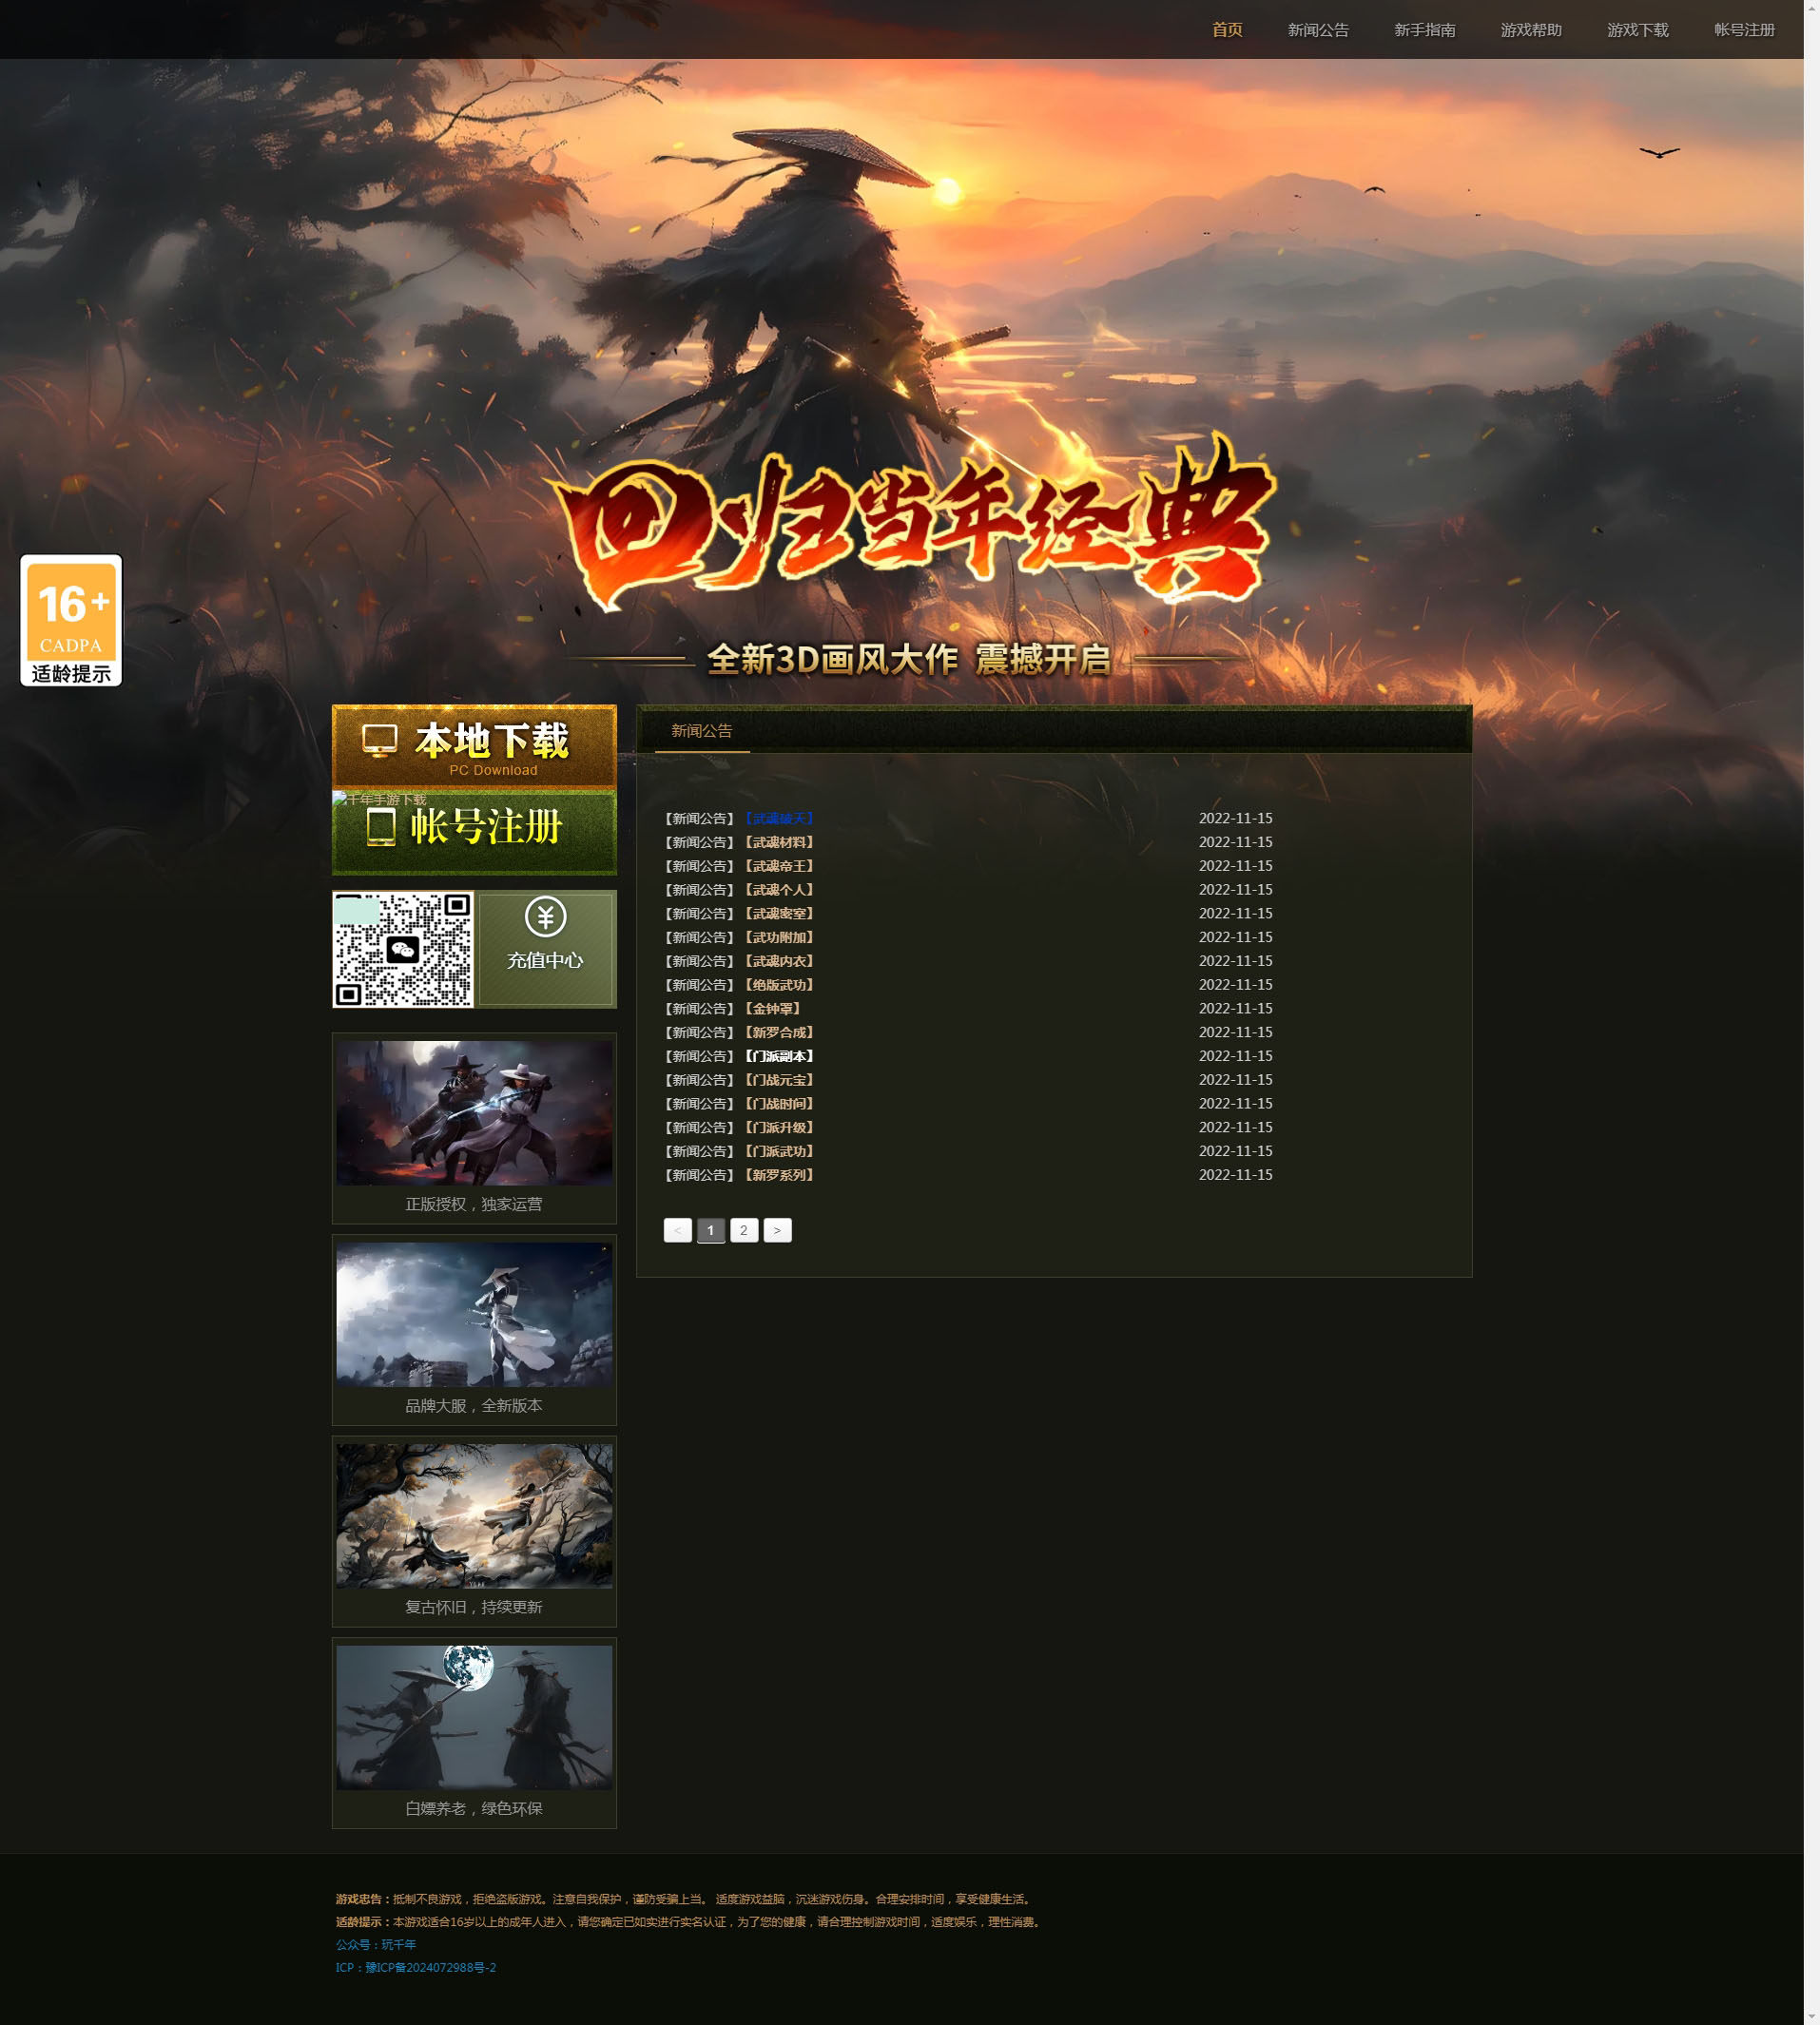Viewport: 1820px width, 2025px height.
Task: Open the ICP 豫ICP备2024072988号-2 footer link
Action: [x=416, y=1967]
